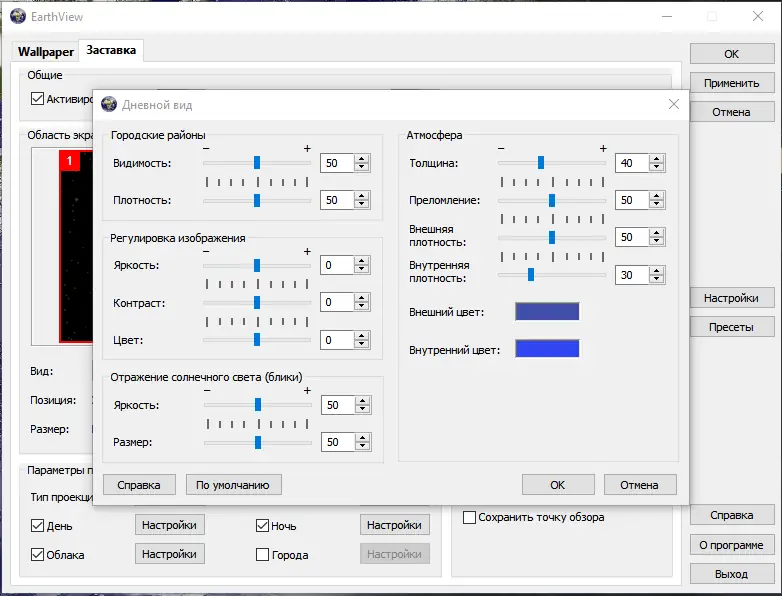Click right-side Настройки button above Пресеты
The height and width of the screenshot is (596, 782).
click(x=732, y=298)
